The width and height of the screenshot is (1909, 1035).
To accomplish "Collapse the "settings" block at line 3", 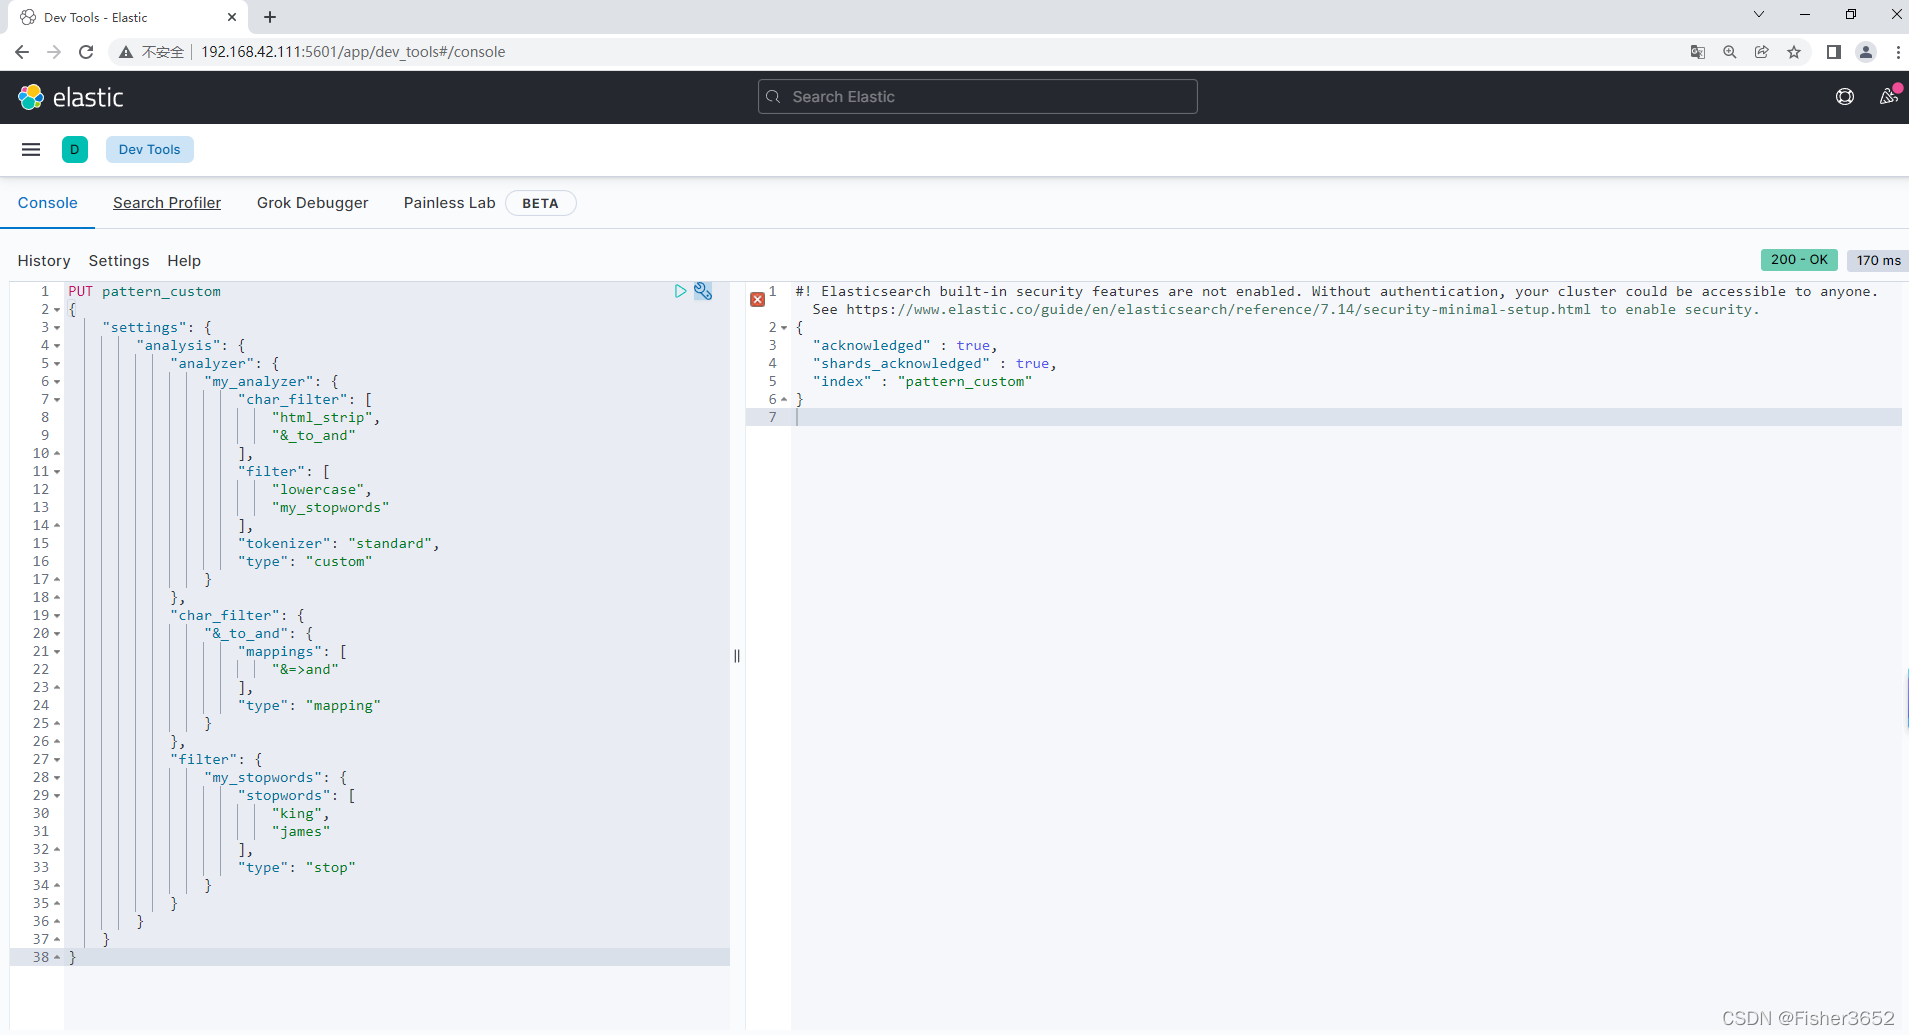I will pos(57,328).
